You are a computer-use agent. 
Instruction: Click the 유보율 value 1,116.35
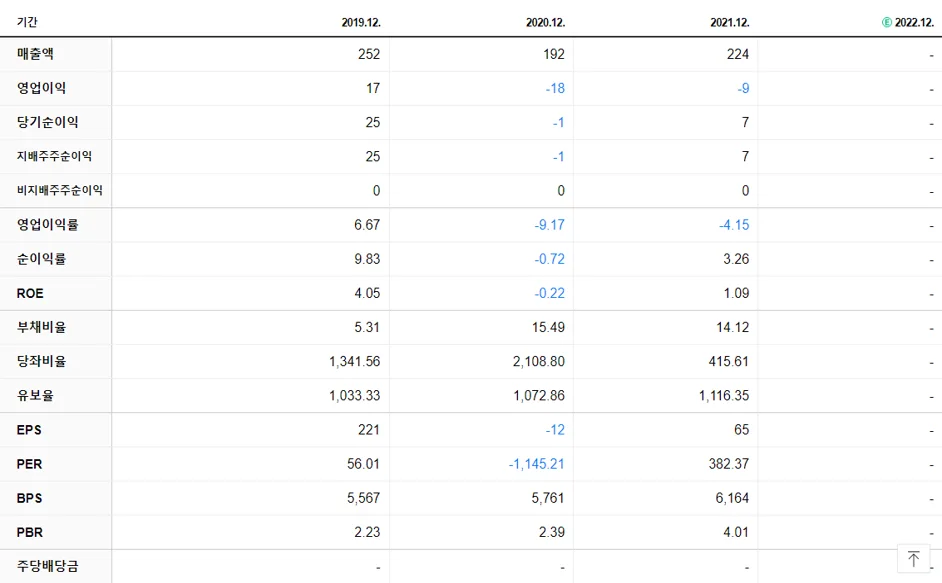(x=724, y=395)
